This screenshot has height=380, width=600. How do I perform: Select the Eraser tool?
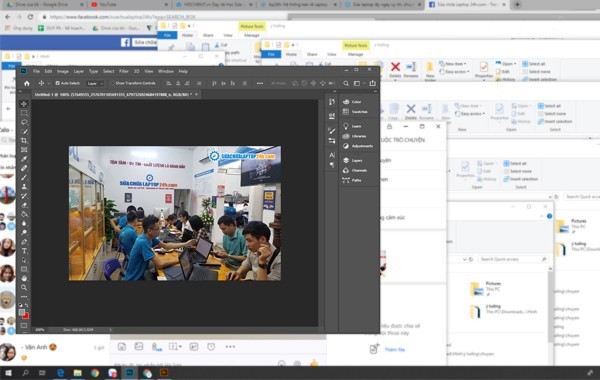click(24, 205)
